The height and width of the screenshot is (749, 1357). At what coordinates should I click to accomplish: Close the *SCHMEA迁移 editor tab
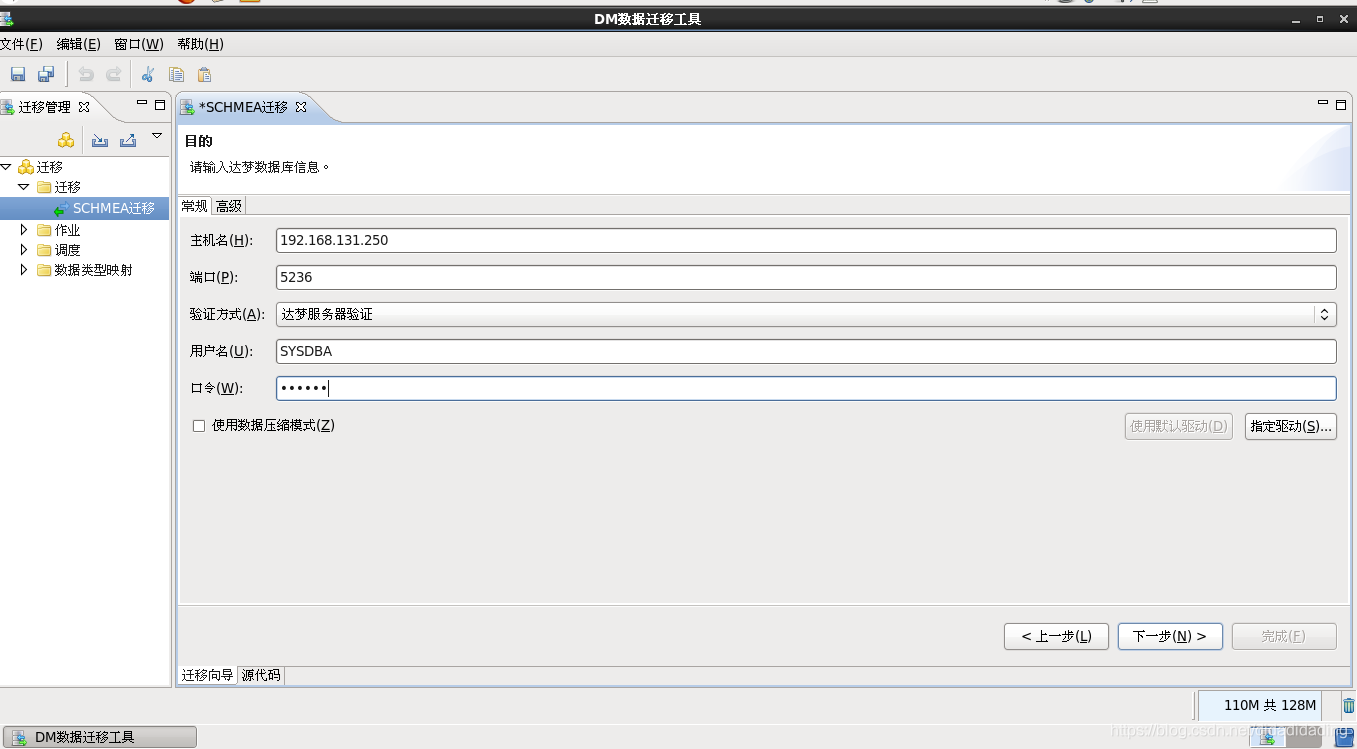tap(301, 106)
